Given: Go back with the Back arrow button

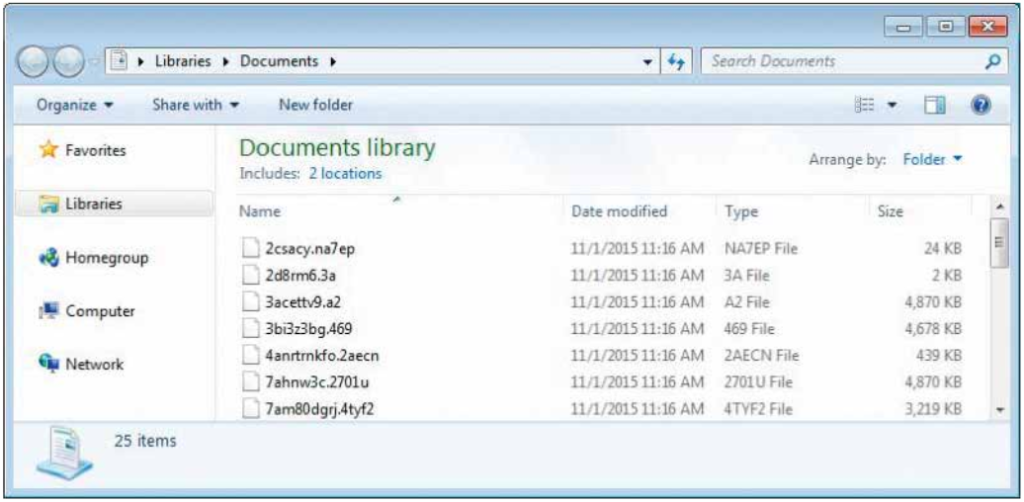Looking at the screenshot, I should (x=31, y=63).
